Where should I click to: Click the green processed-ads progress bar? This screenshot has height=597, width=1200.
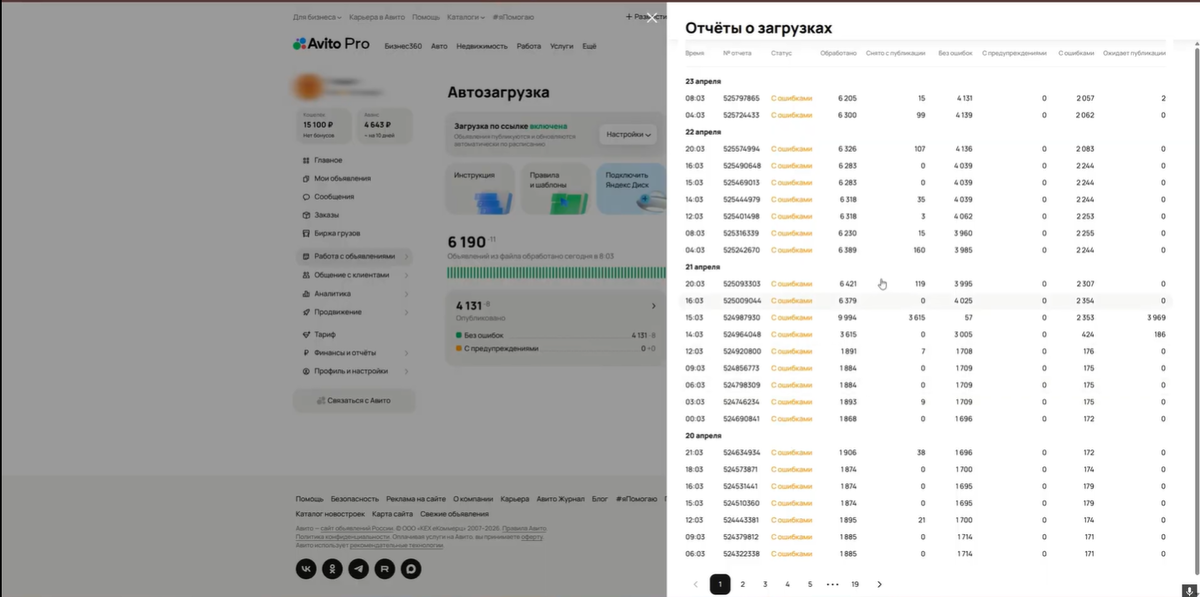click(x=556, y=272)
